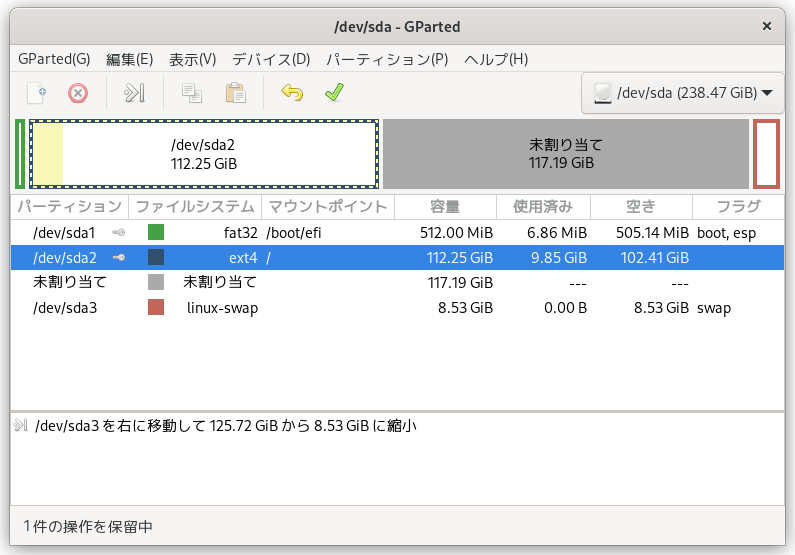This screenshot has height=555, width=795.
Task: Click the swap flag cell
Action: point(714,308)
